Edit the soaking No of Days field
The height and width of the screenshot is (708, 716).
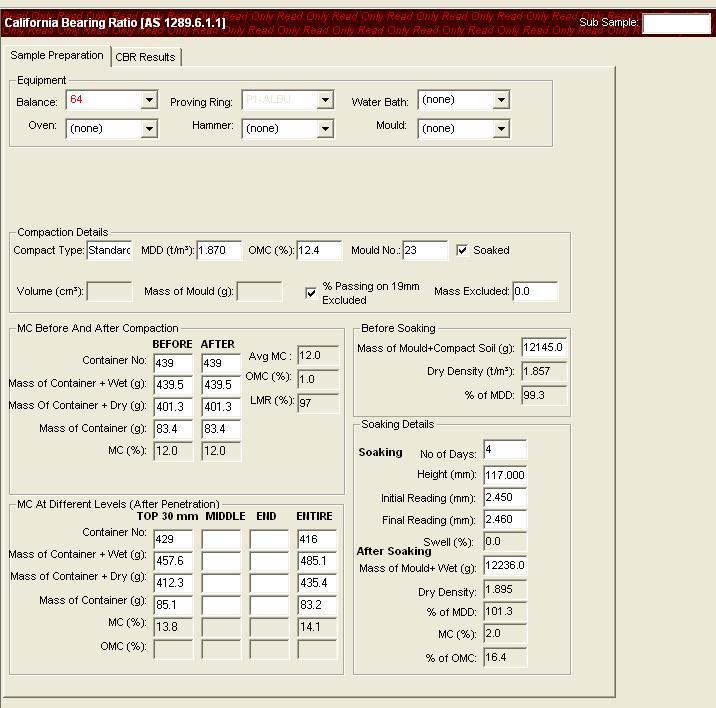click(x=504, y=451)
